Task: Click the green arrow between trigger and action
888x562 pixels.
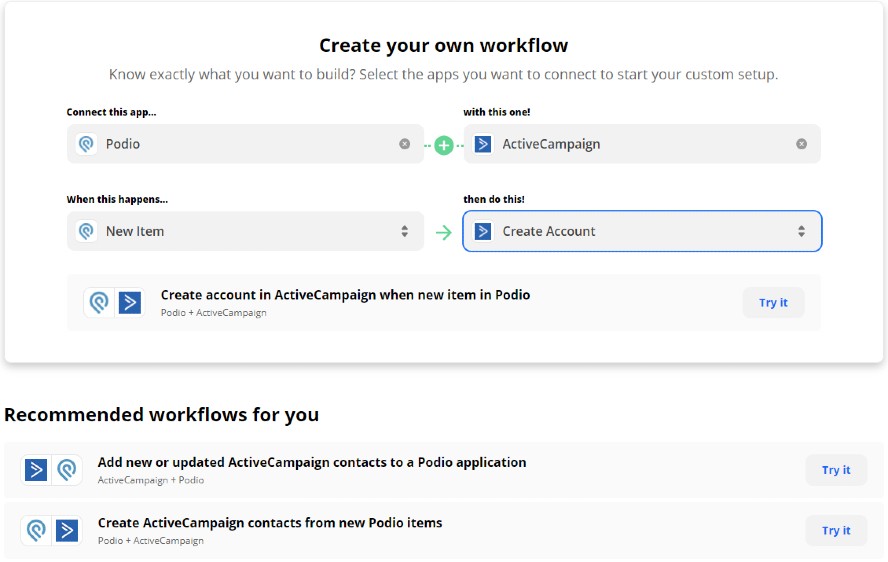Action: pyautogui.click(x=443, y=232)
